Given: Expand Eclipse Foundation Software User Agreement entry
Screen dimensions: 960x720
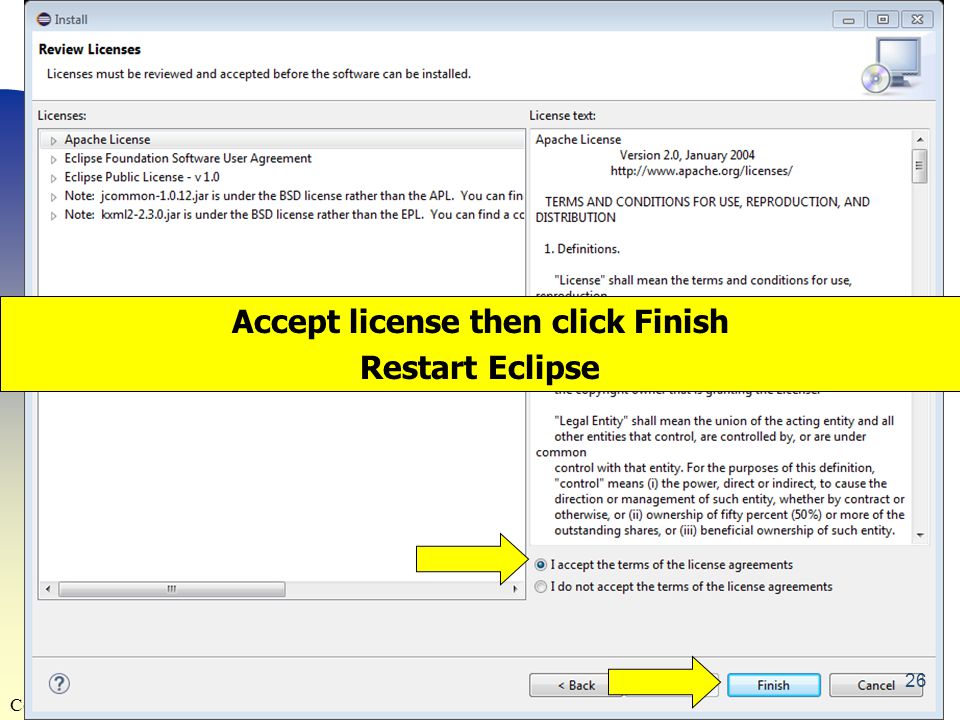Looking at the screenshot, I should tap(54, 159).
